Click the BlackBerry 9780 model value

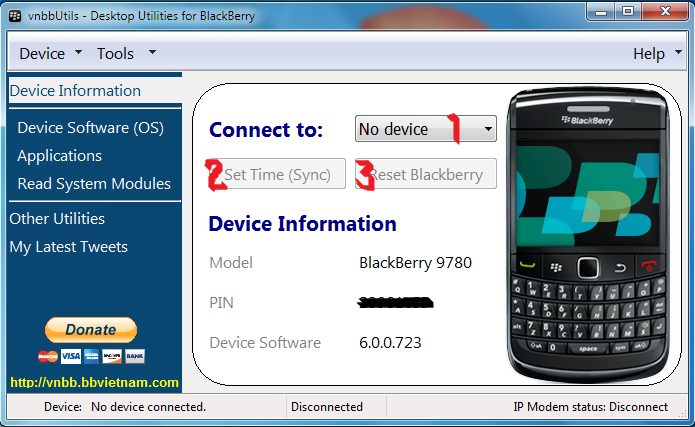pos(415,263)
